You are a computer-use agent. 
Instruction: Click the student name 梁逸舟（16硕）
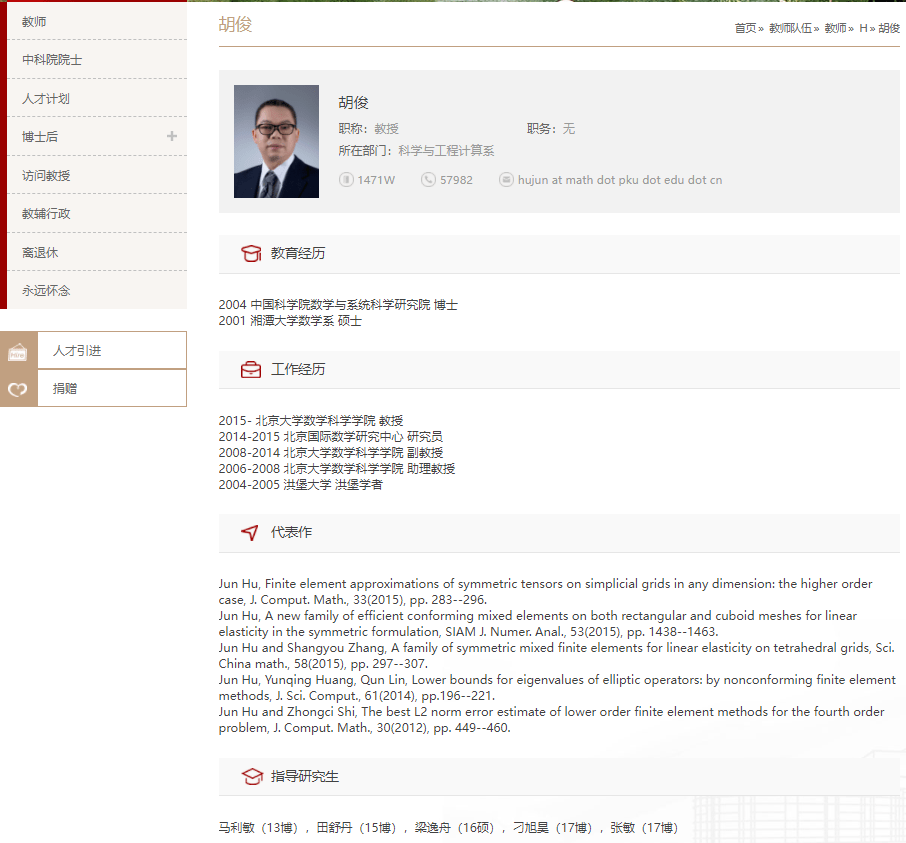455,828
